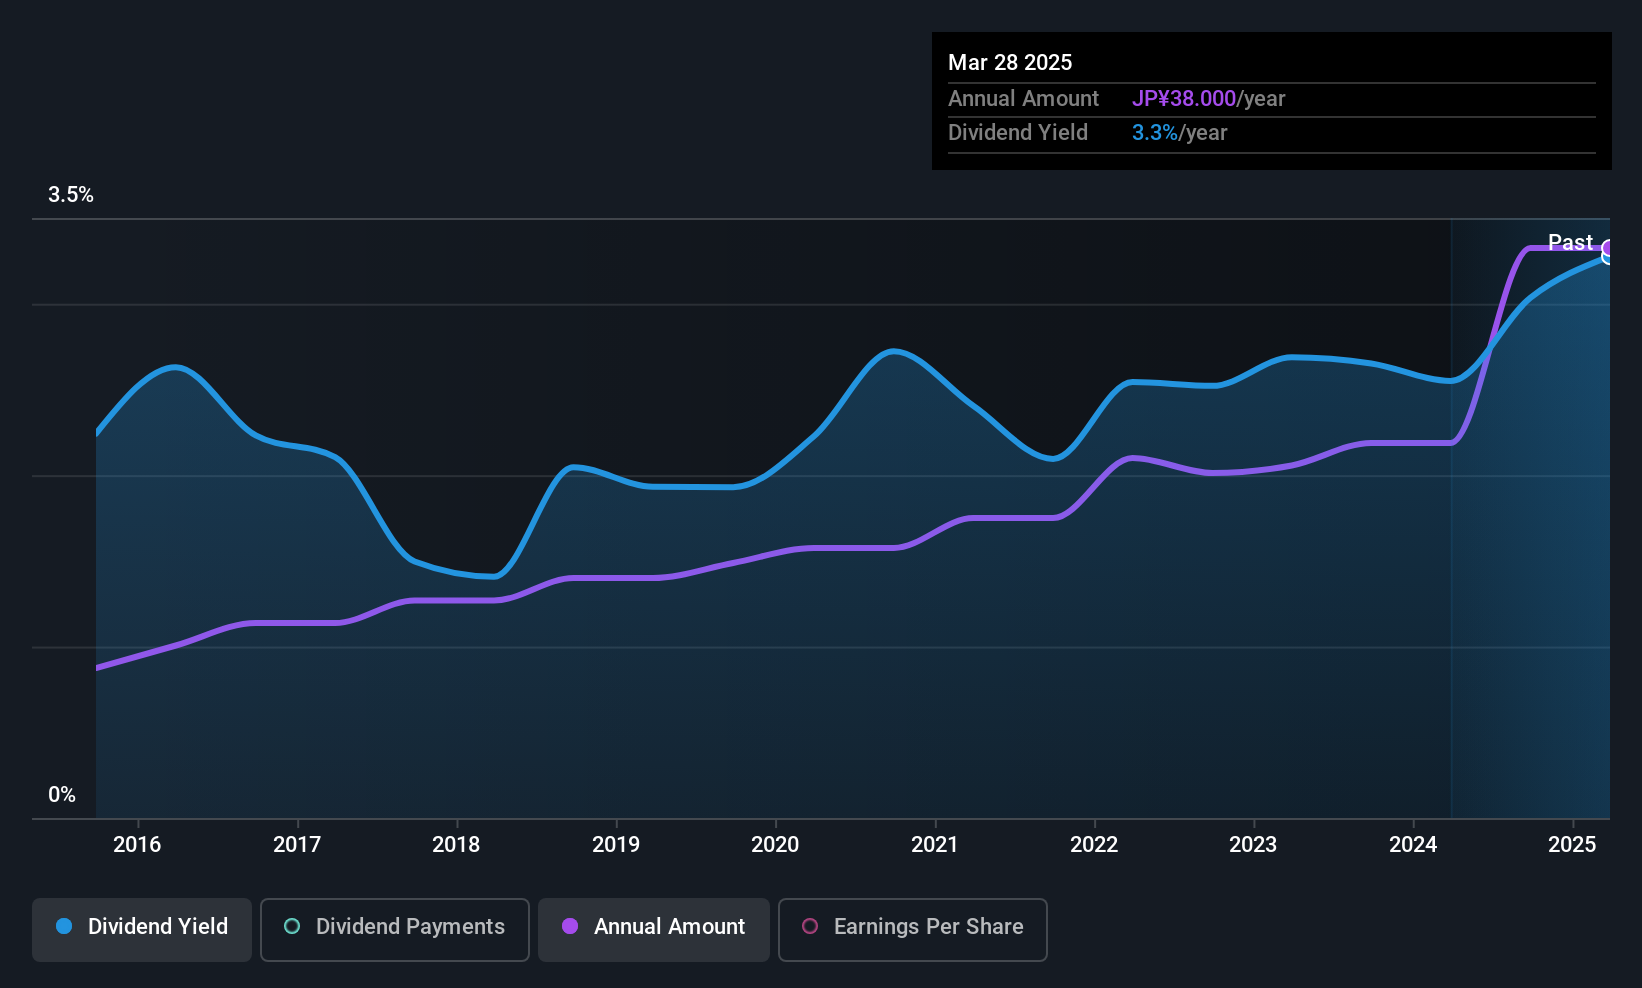Show the Earnings Per Share series
Viewport: 1642px width, 988px height.
[x=912, y=929]
